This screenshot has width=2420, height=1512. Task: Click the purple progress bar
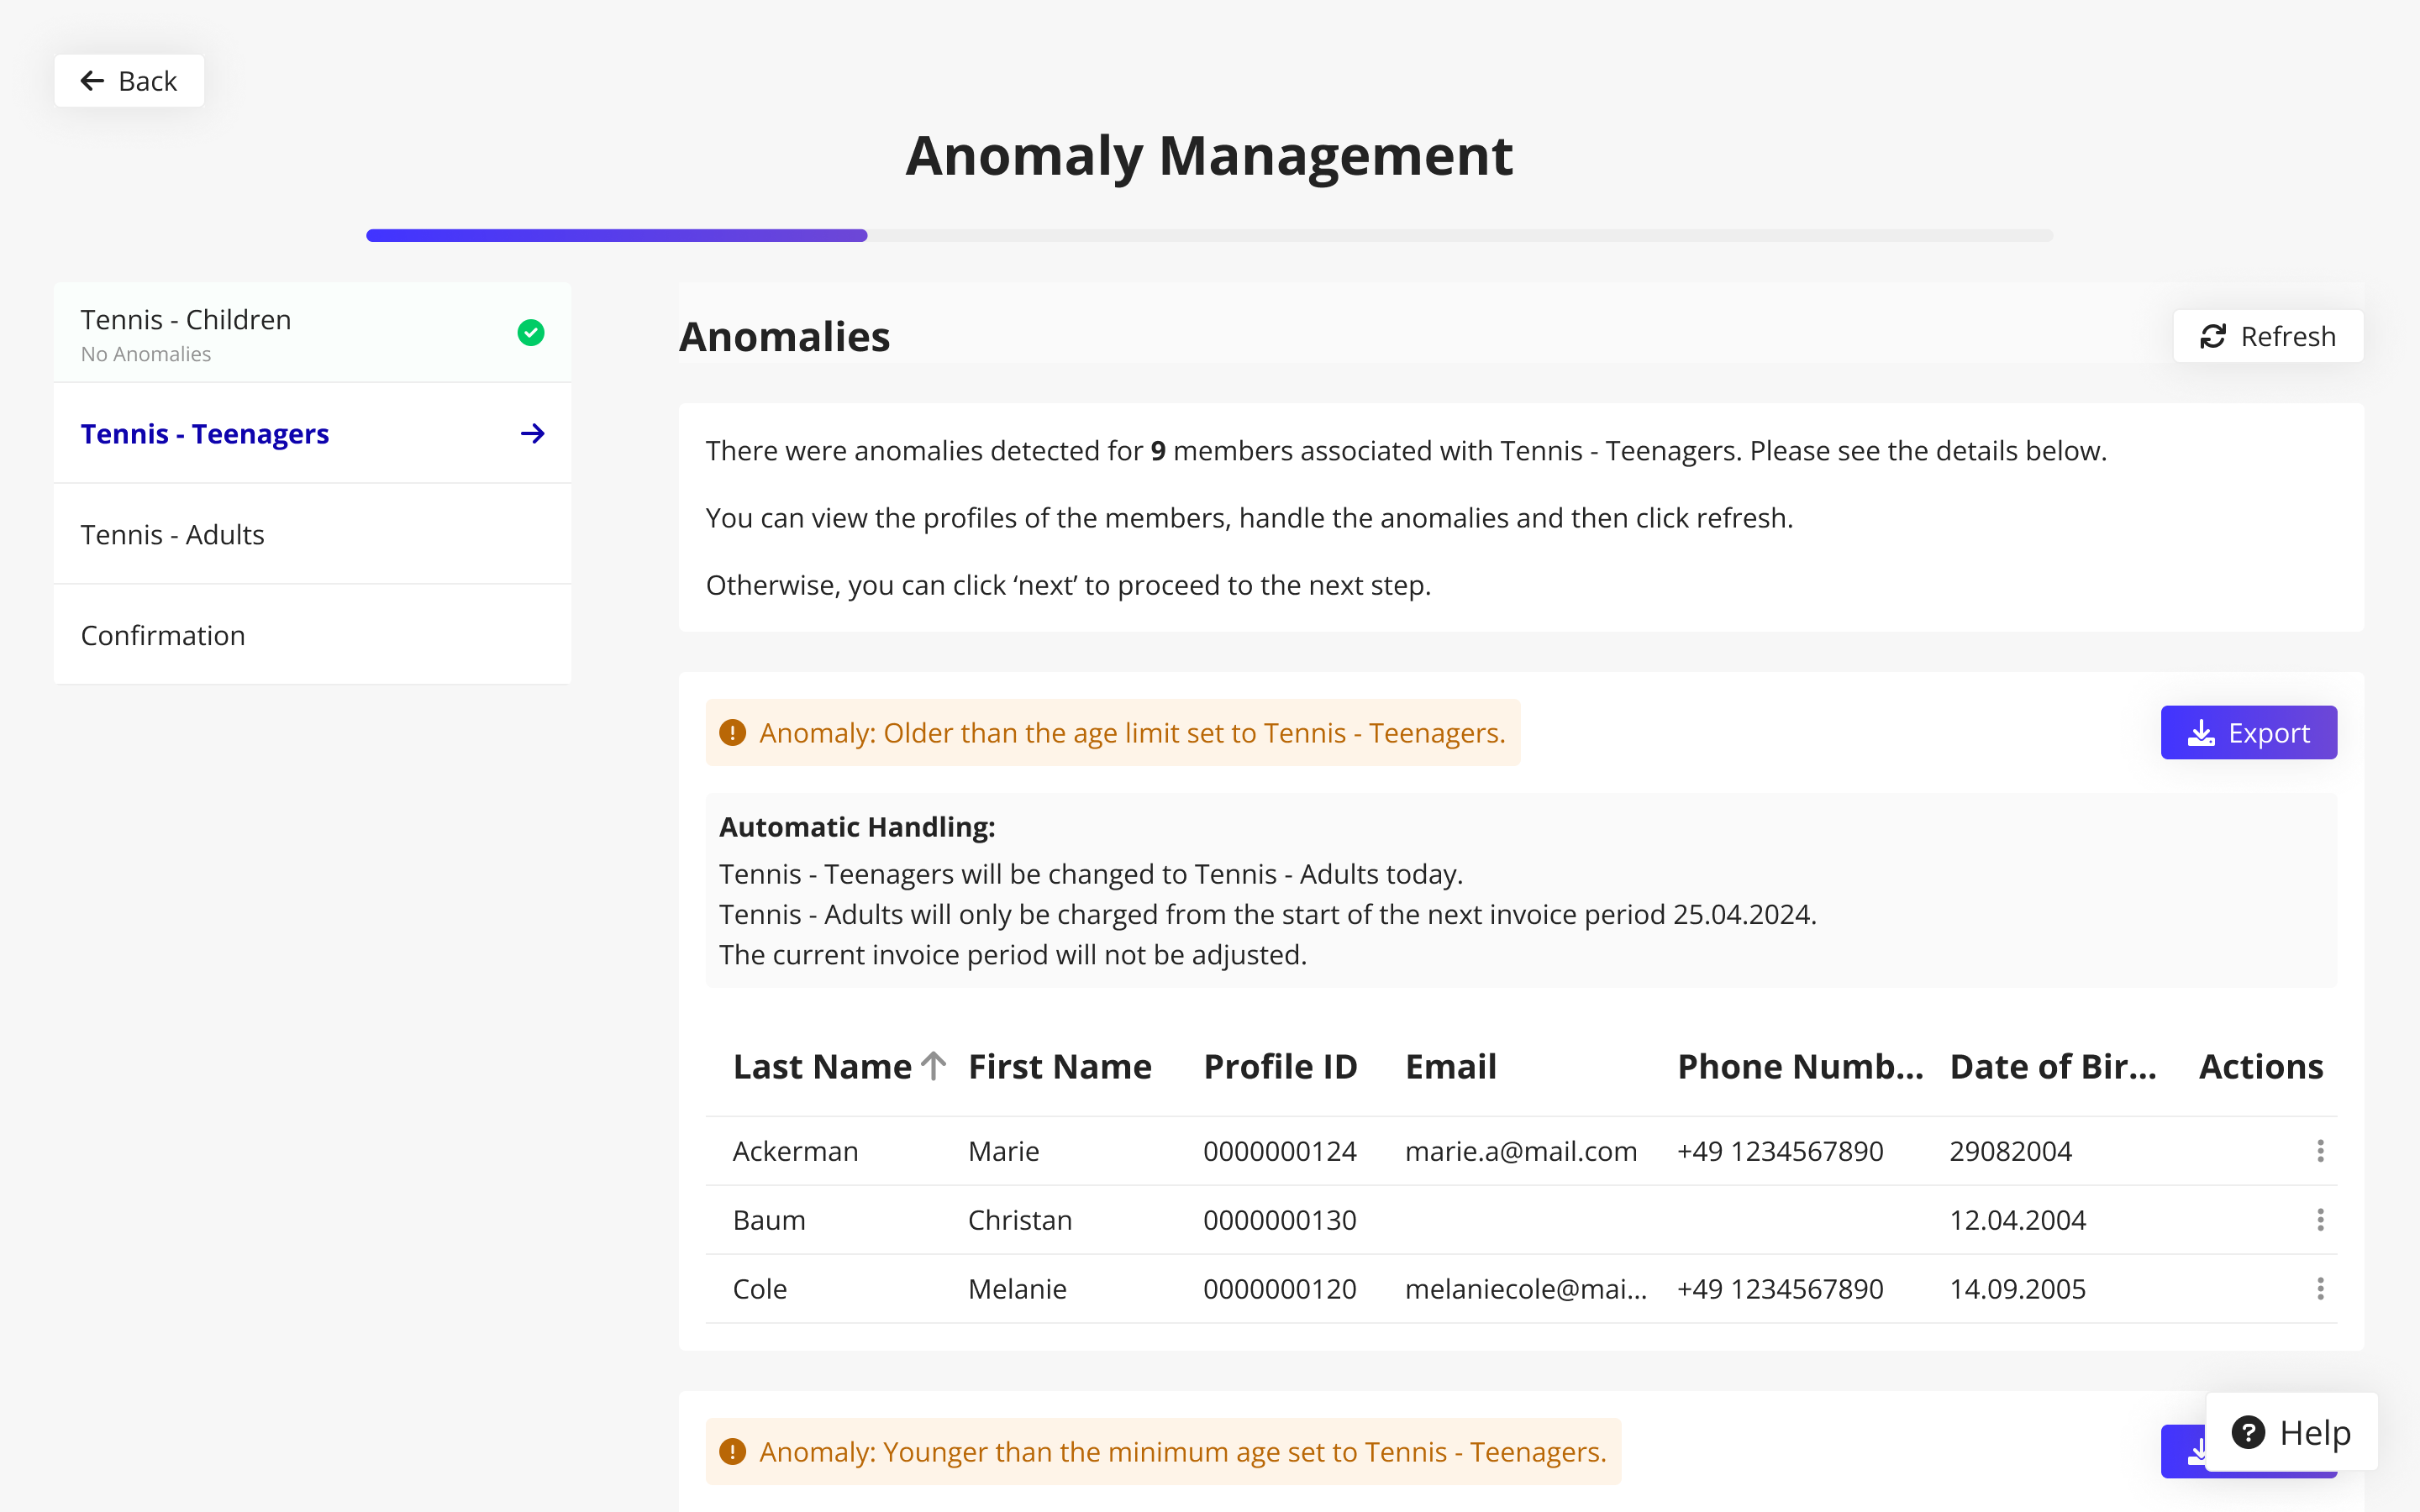pyautogui.click(x=616, y=236)
